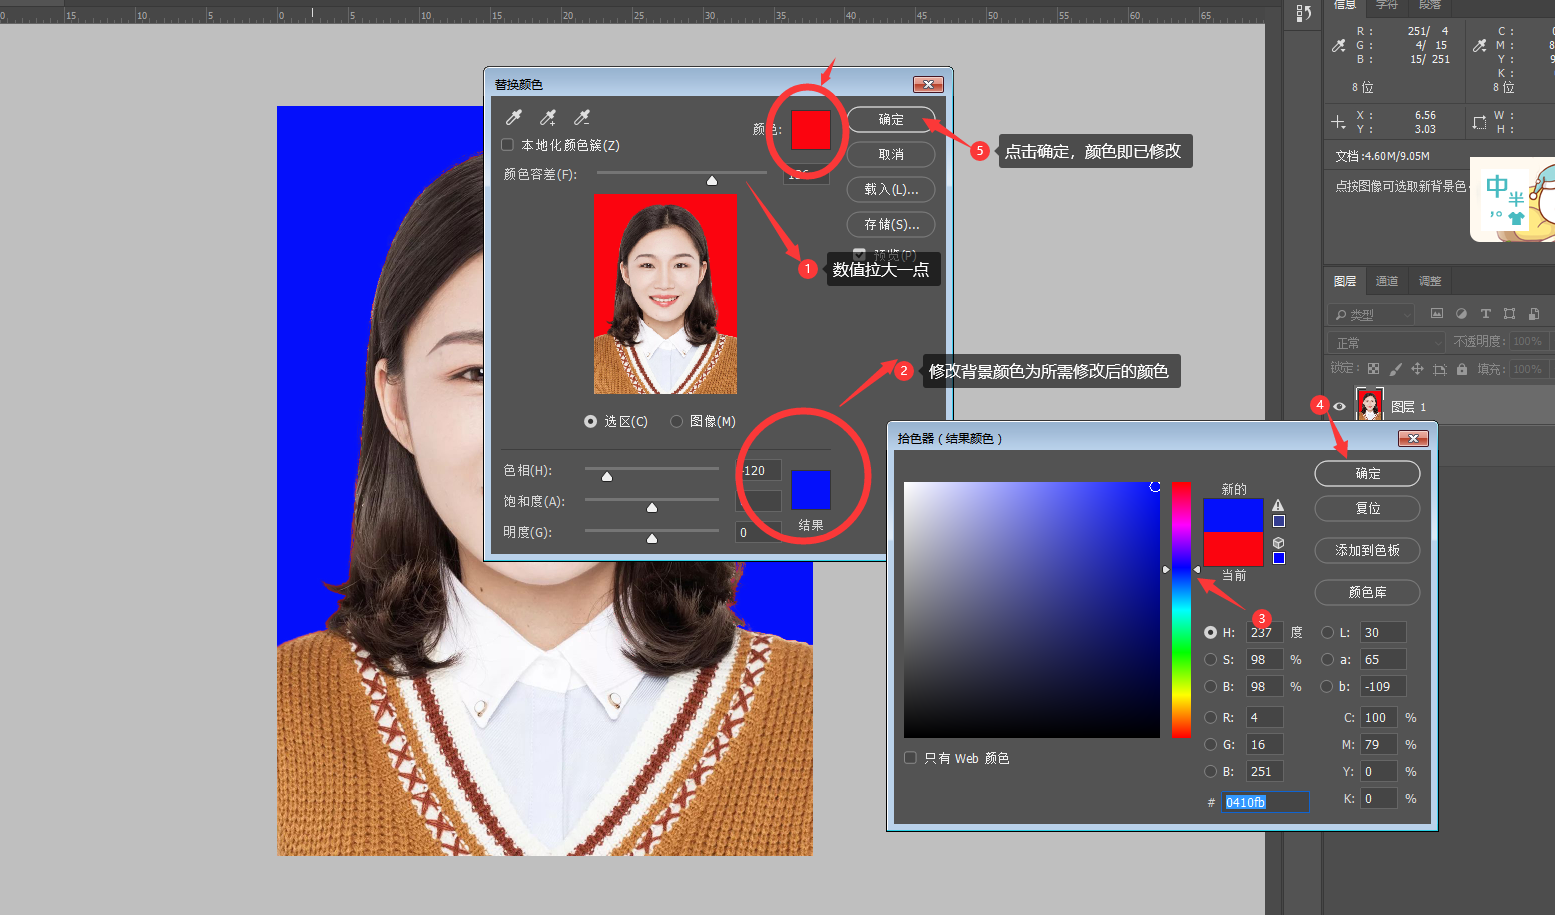This screenshot has width=1555, height=915.
Task: Open the layer filter 类型 dropdown
Action: point(1371,314)
